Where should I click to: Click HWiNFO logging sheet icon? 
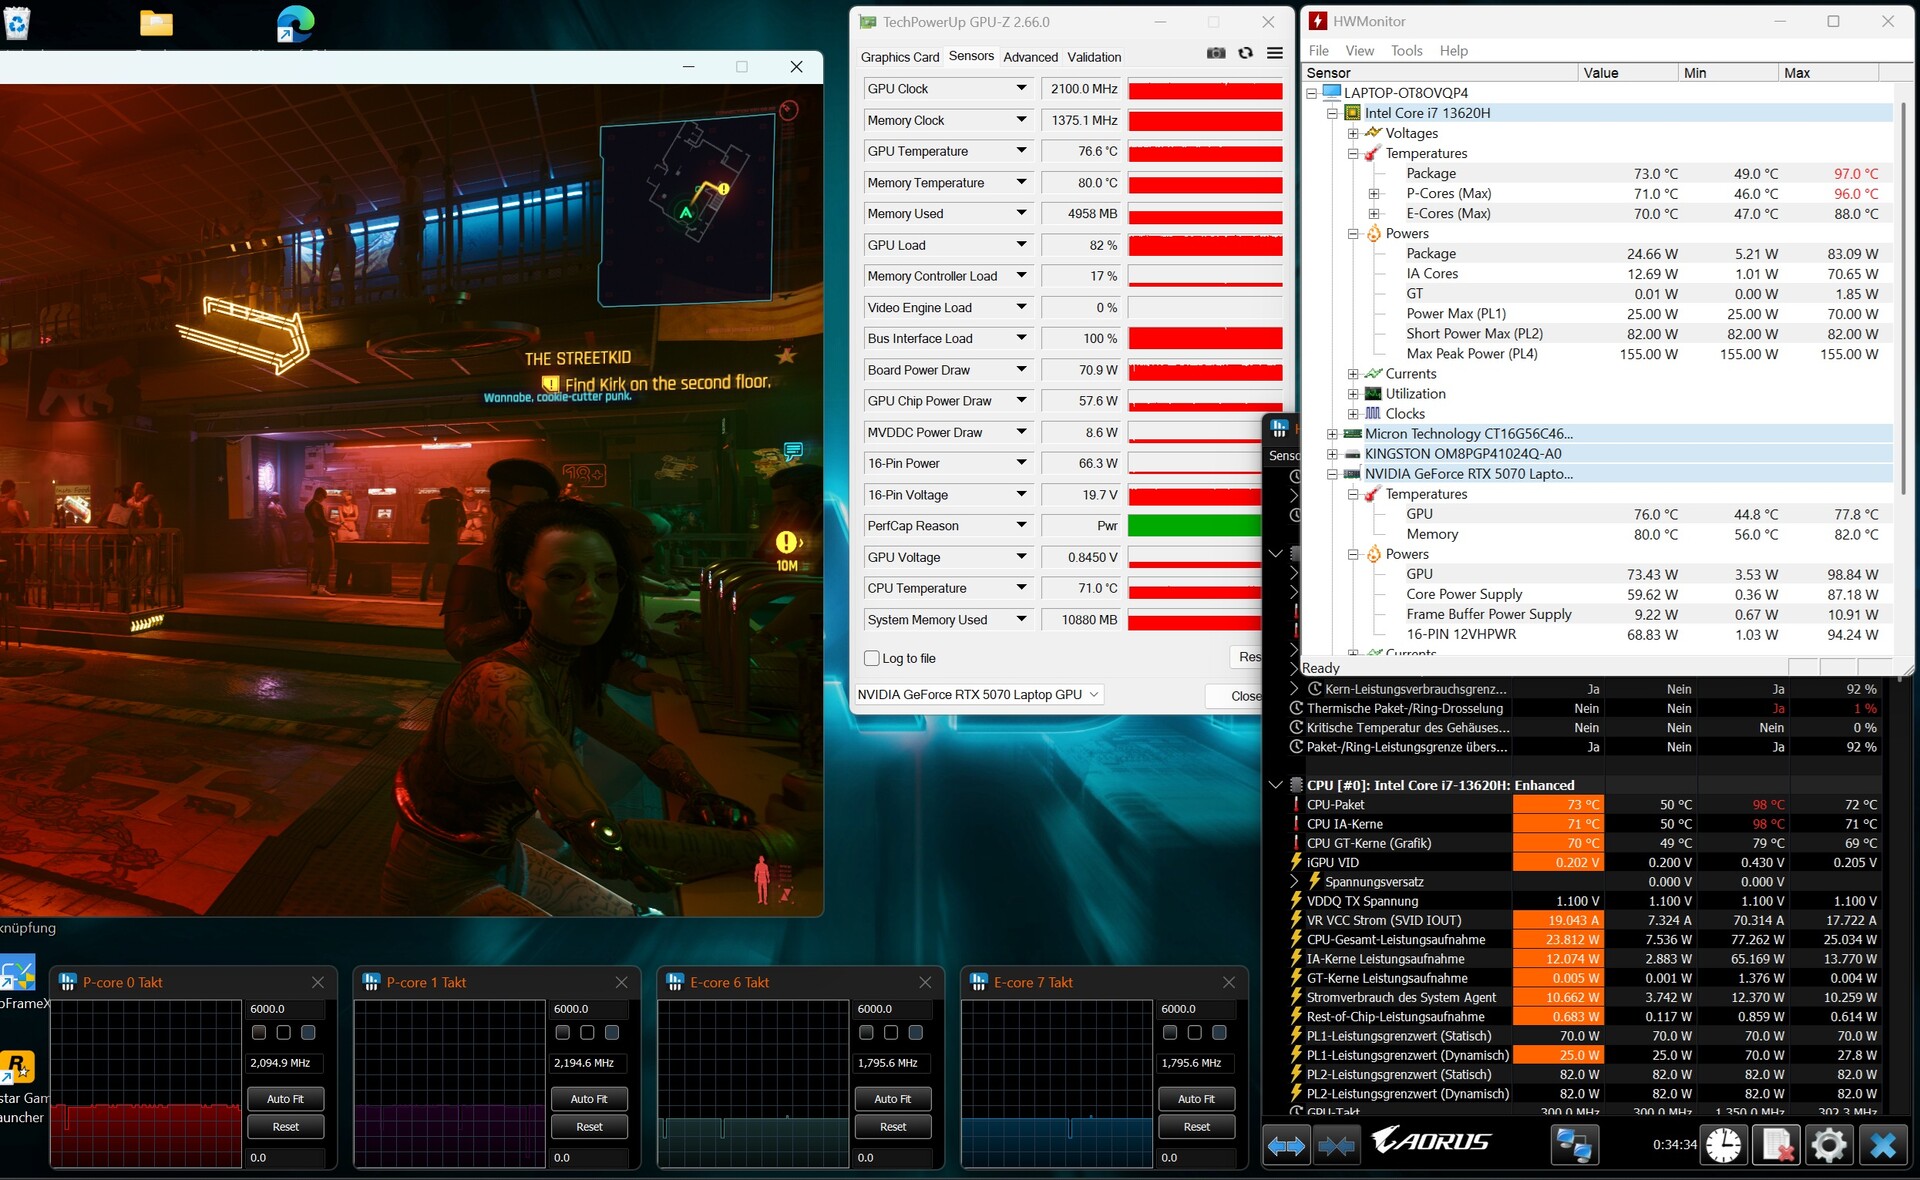(x=1776, y=1145)
